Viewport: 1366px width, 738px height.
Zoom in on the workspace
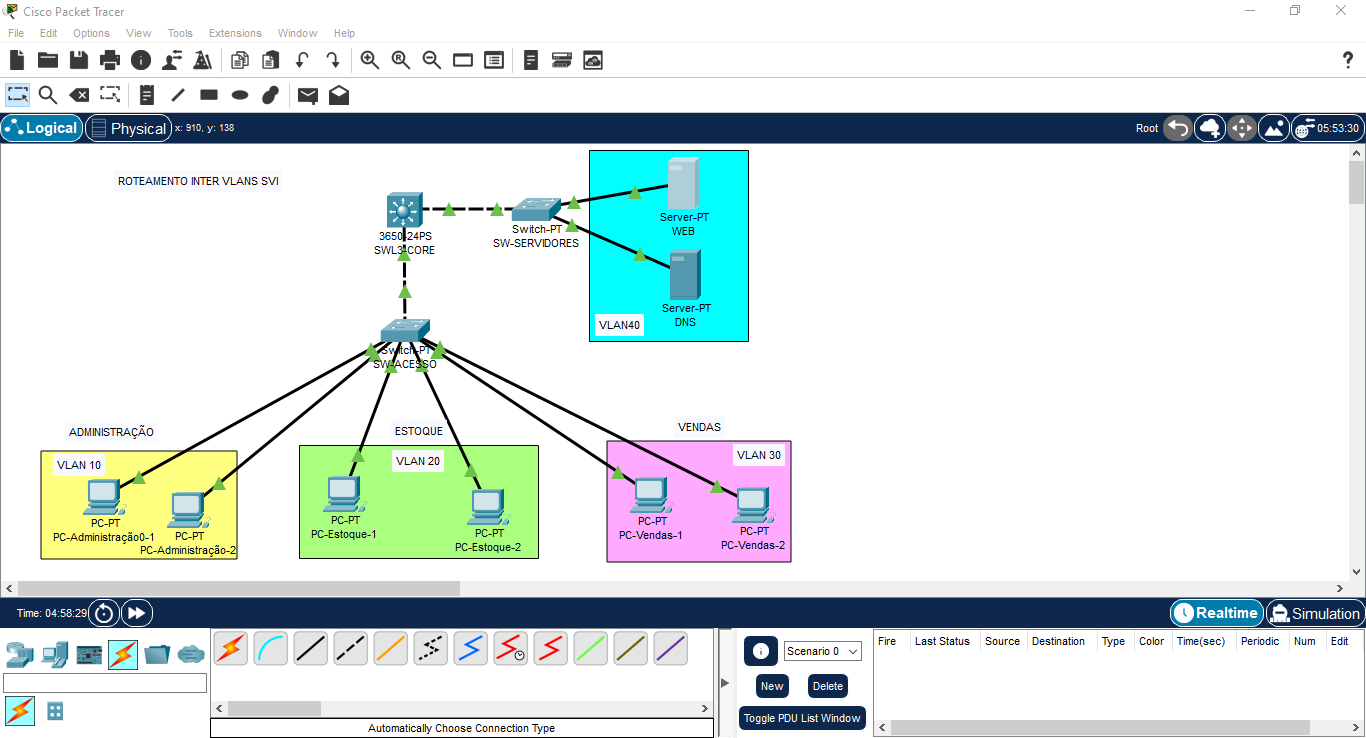click(x=370, y=60)
